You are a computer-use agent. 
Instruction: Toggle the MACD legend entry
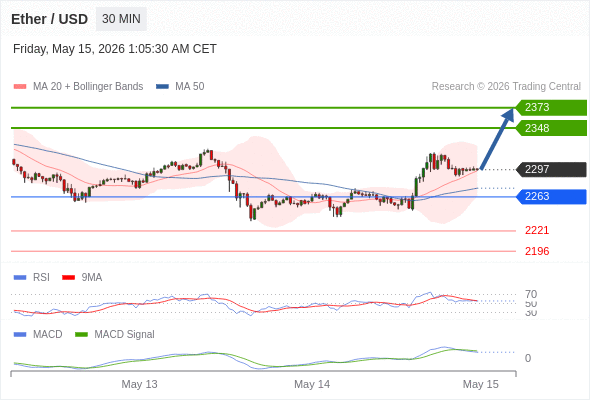pyautogui.click(x=38, y=334)
